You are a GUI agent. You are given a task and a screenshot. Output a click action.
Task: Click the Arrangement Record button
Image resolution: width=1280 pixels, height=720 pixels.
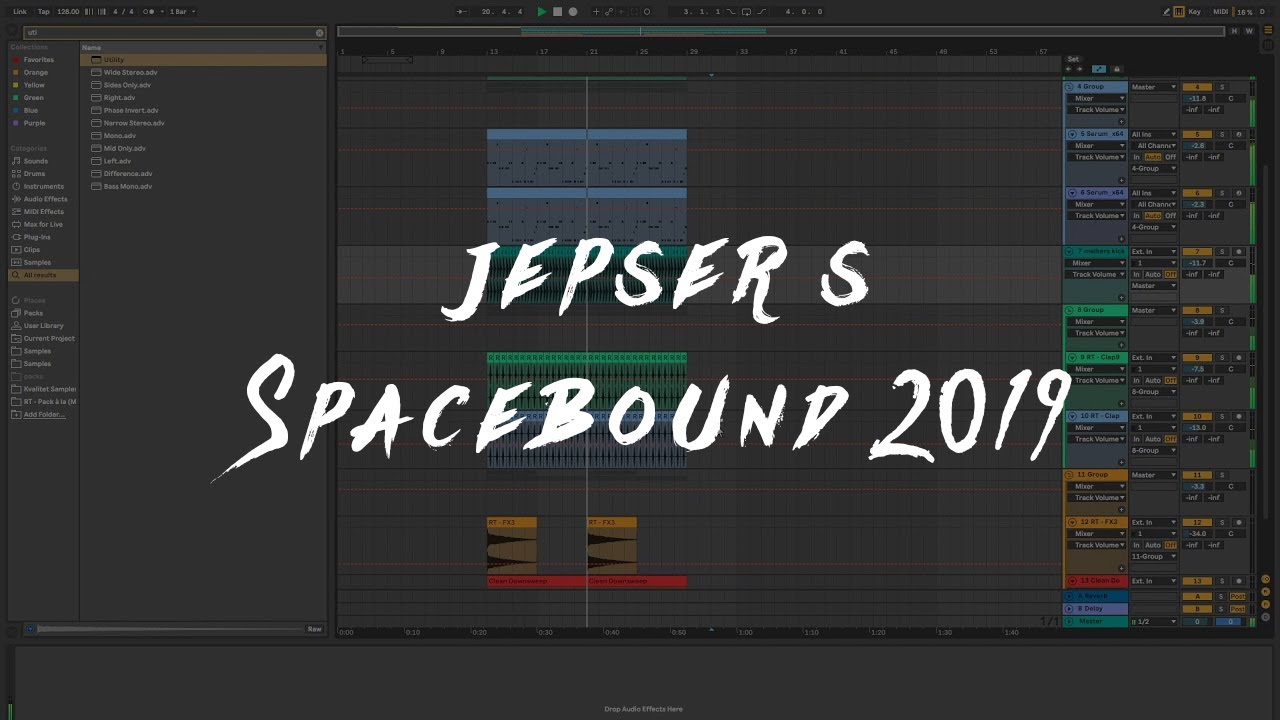point(573,12)
